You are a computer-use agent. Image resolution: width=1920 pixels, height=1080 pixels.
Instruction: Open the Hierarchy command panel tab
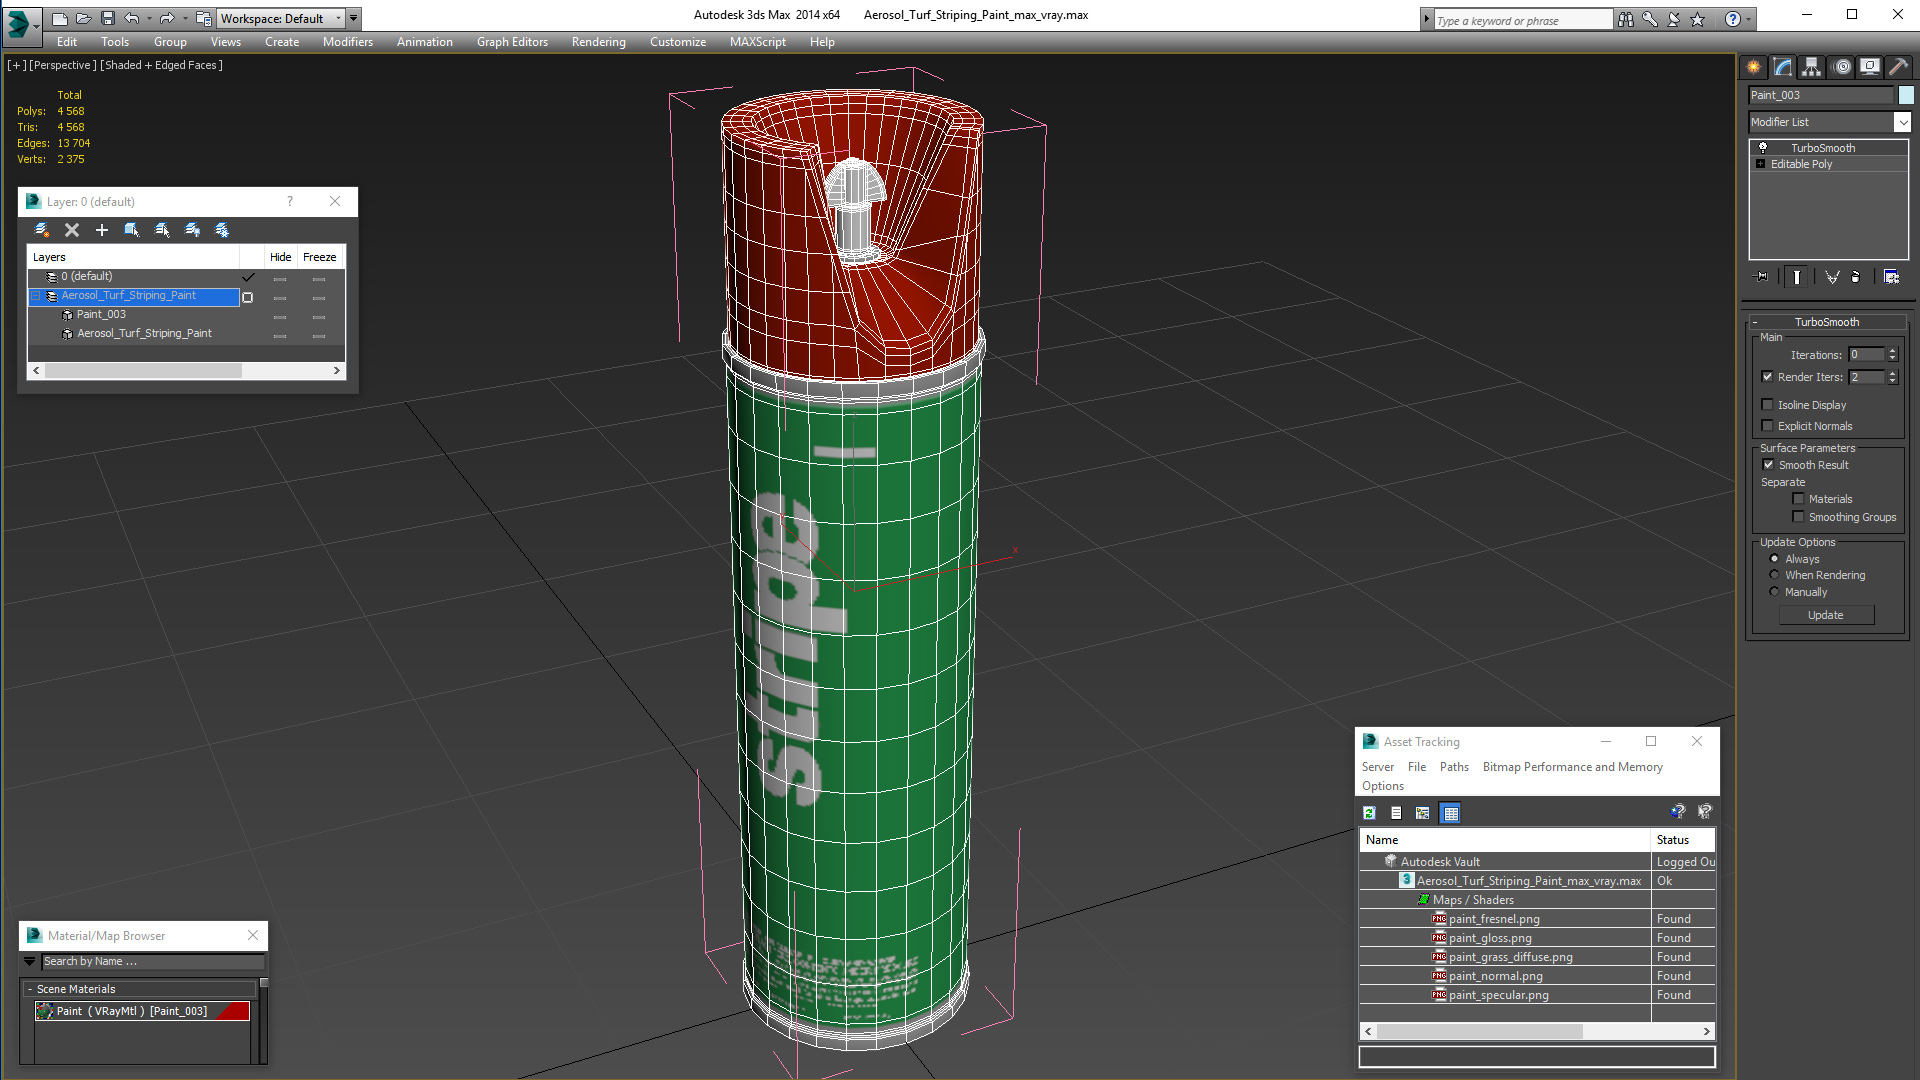coord(1812,67)
